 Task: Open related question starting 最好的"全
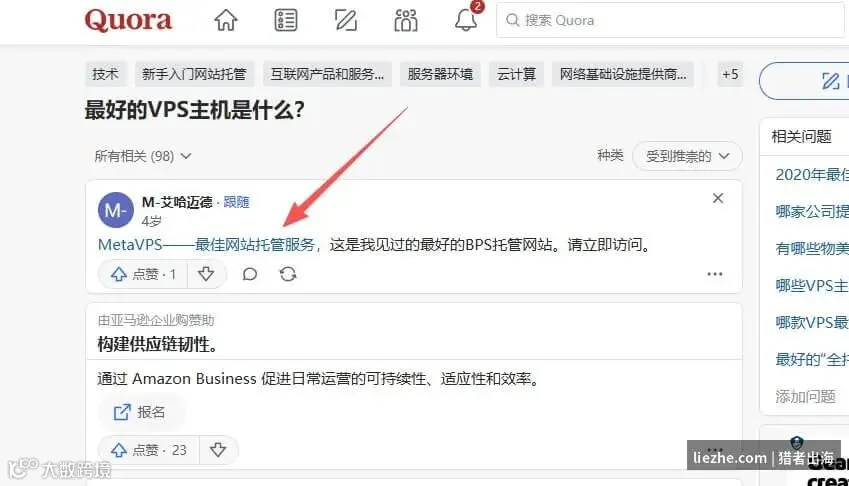(x=812, y=359)
